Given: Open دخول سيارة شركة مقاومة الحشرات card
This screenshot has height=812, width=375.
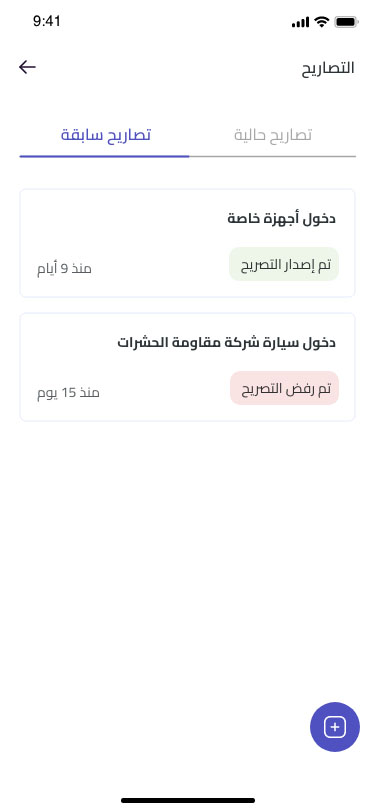Looking at the screenshot, I should tap(188, 367).
